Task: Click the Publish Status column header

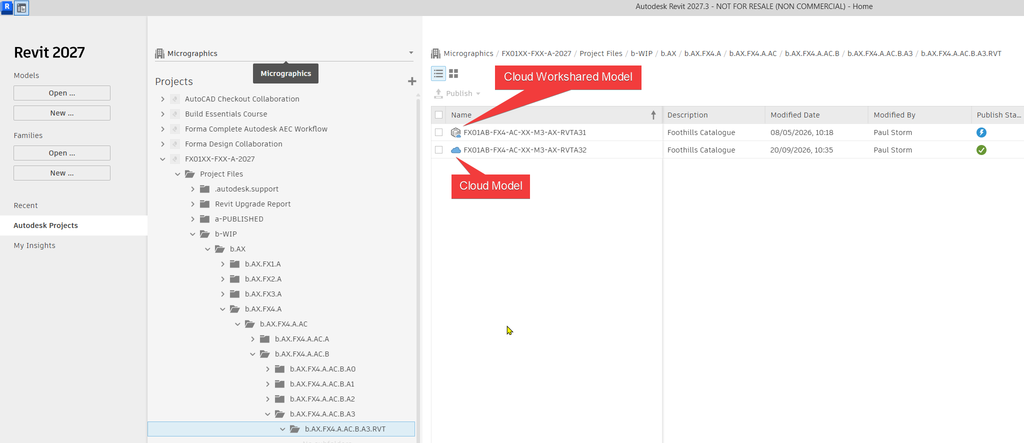Action: click(x=998, y=115)
